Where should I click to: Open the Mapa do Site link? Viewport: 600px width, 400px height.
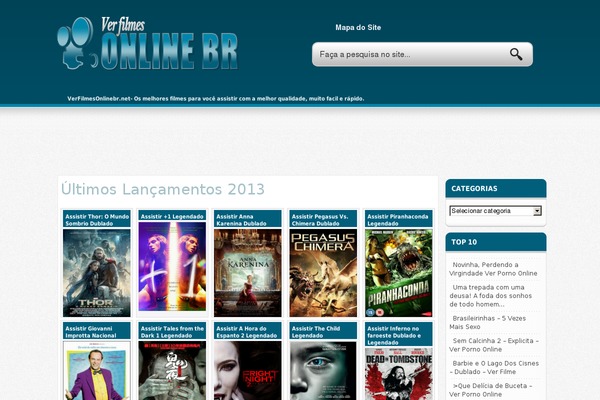(x=358, y=28)
